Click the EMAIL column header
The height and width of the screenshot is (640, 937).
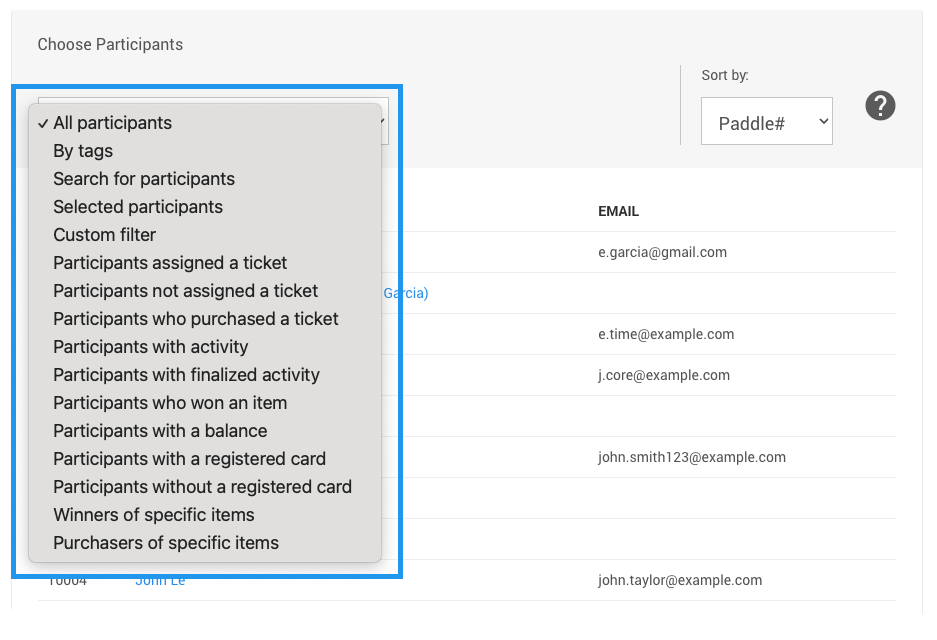coord(618,212)
